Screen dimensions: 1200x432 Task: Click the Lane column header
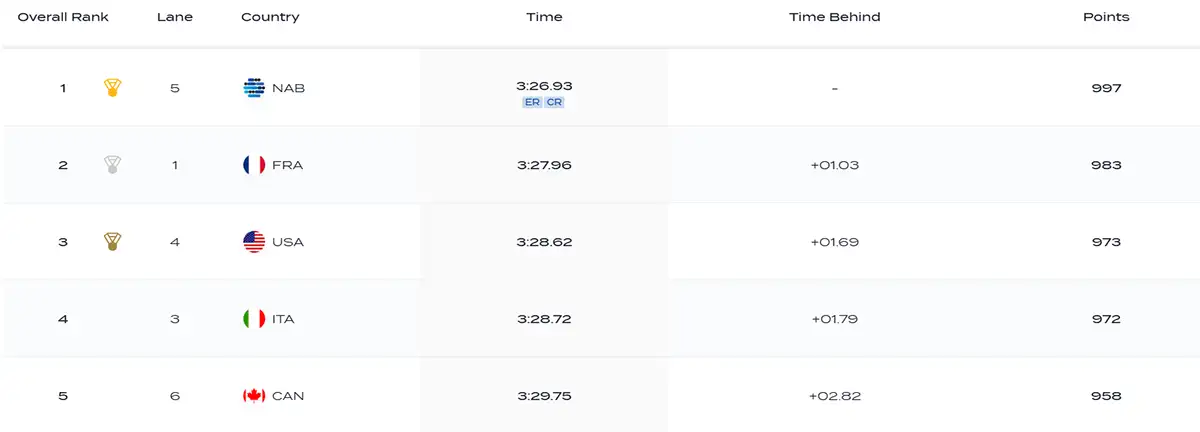pos(174,17)
